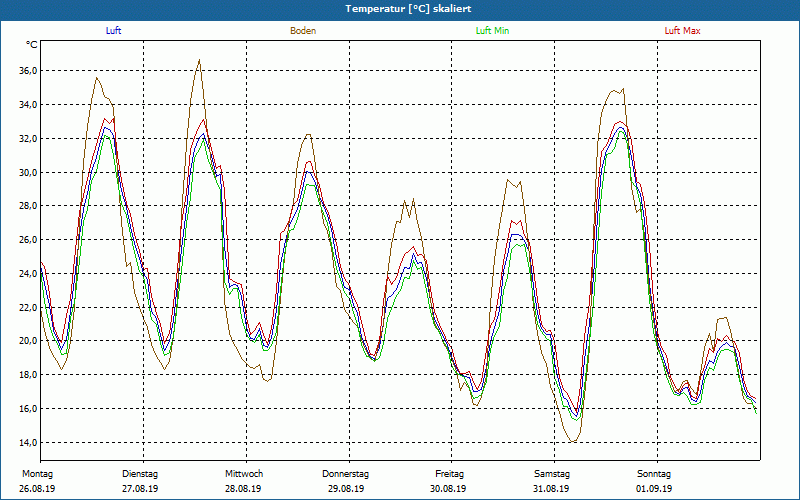Select the 14,0 y-axis value

29,442
